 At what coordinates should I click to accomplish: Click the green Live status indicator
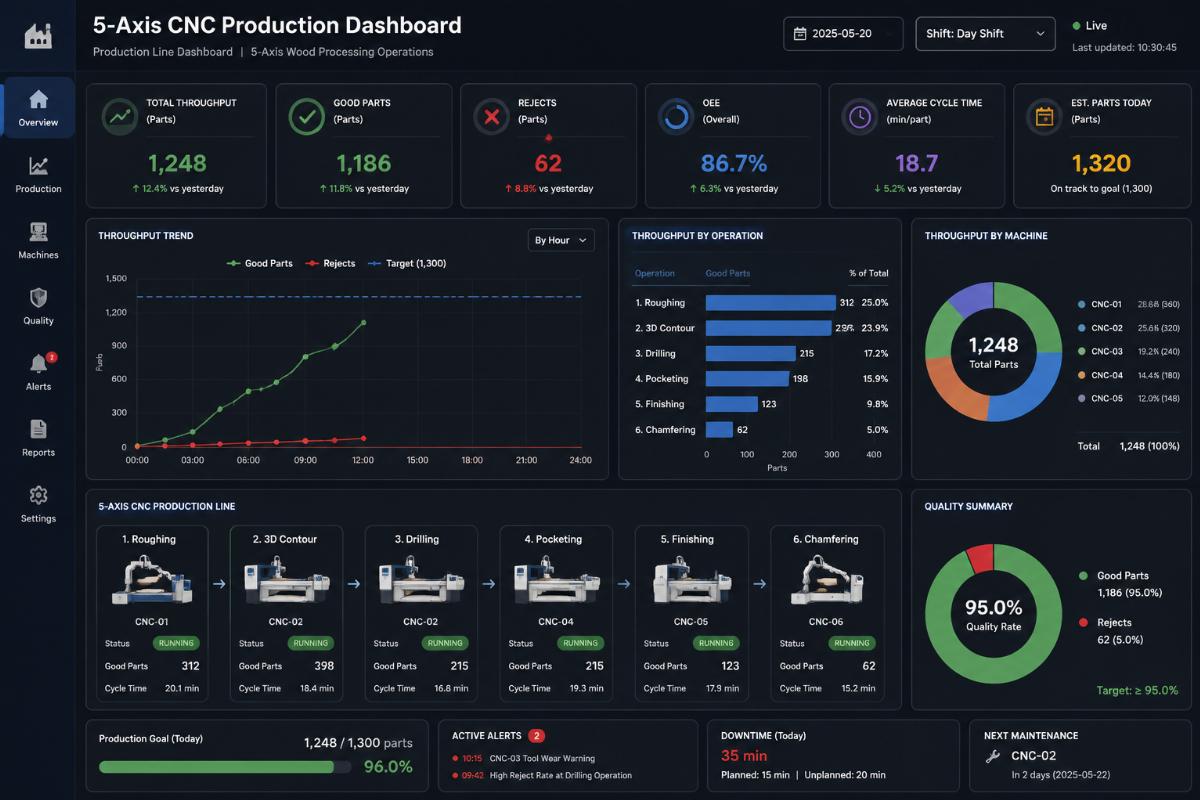(x=1076, y=25)
